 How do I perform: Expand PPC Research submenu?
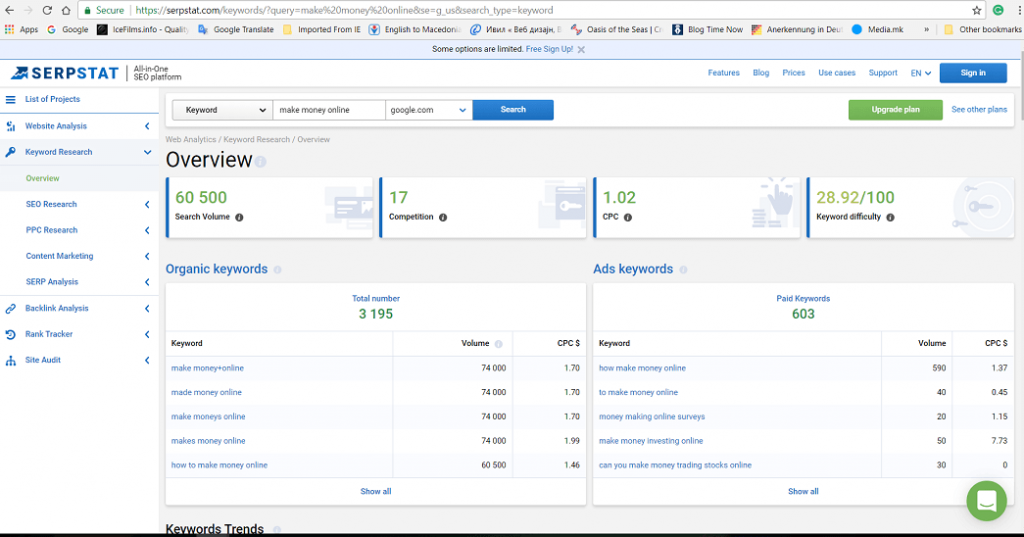[147, 231]
